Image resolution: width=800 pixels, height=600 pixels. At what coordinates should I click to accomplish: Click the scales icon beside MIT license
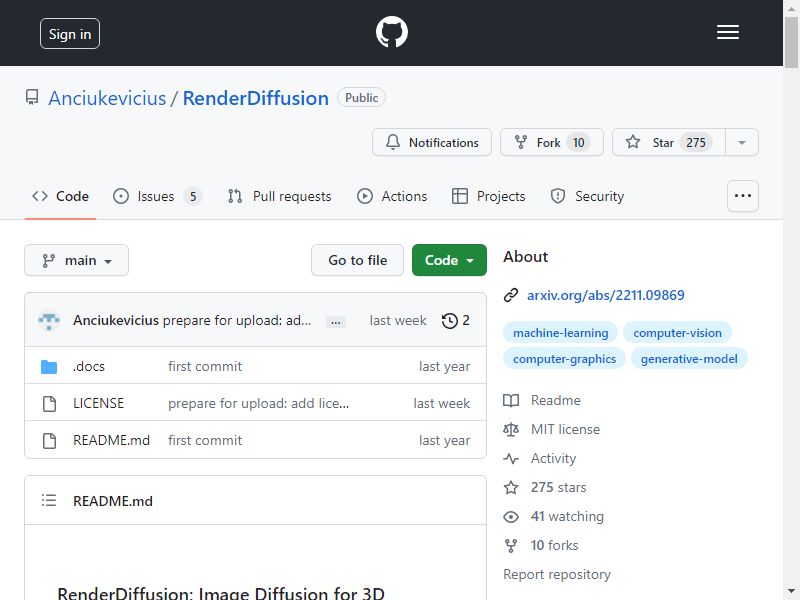point(511,430)
